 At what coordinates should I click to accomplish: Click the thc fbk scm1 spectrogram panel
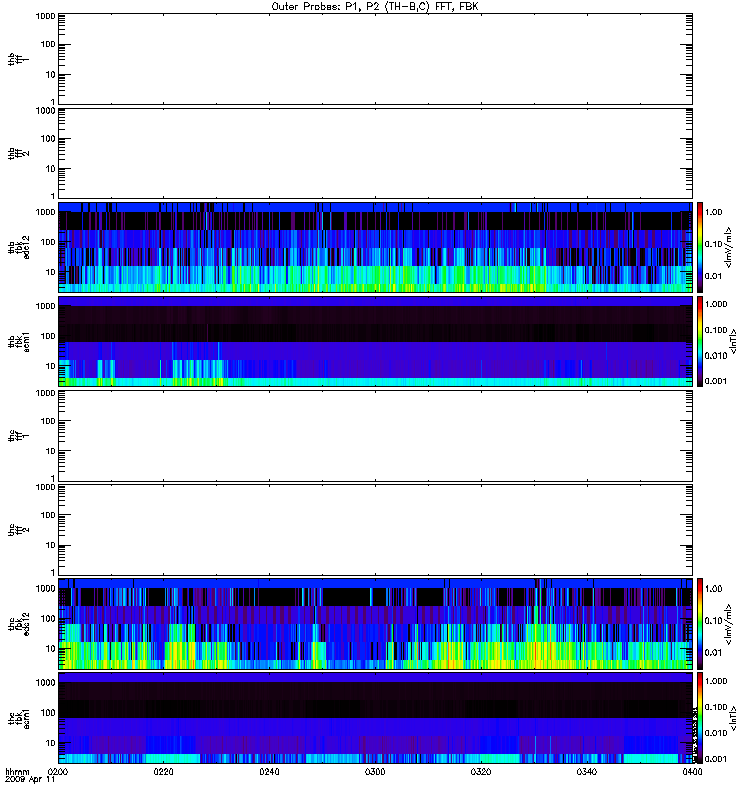pos(375,718)
